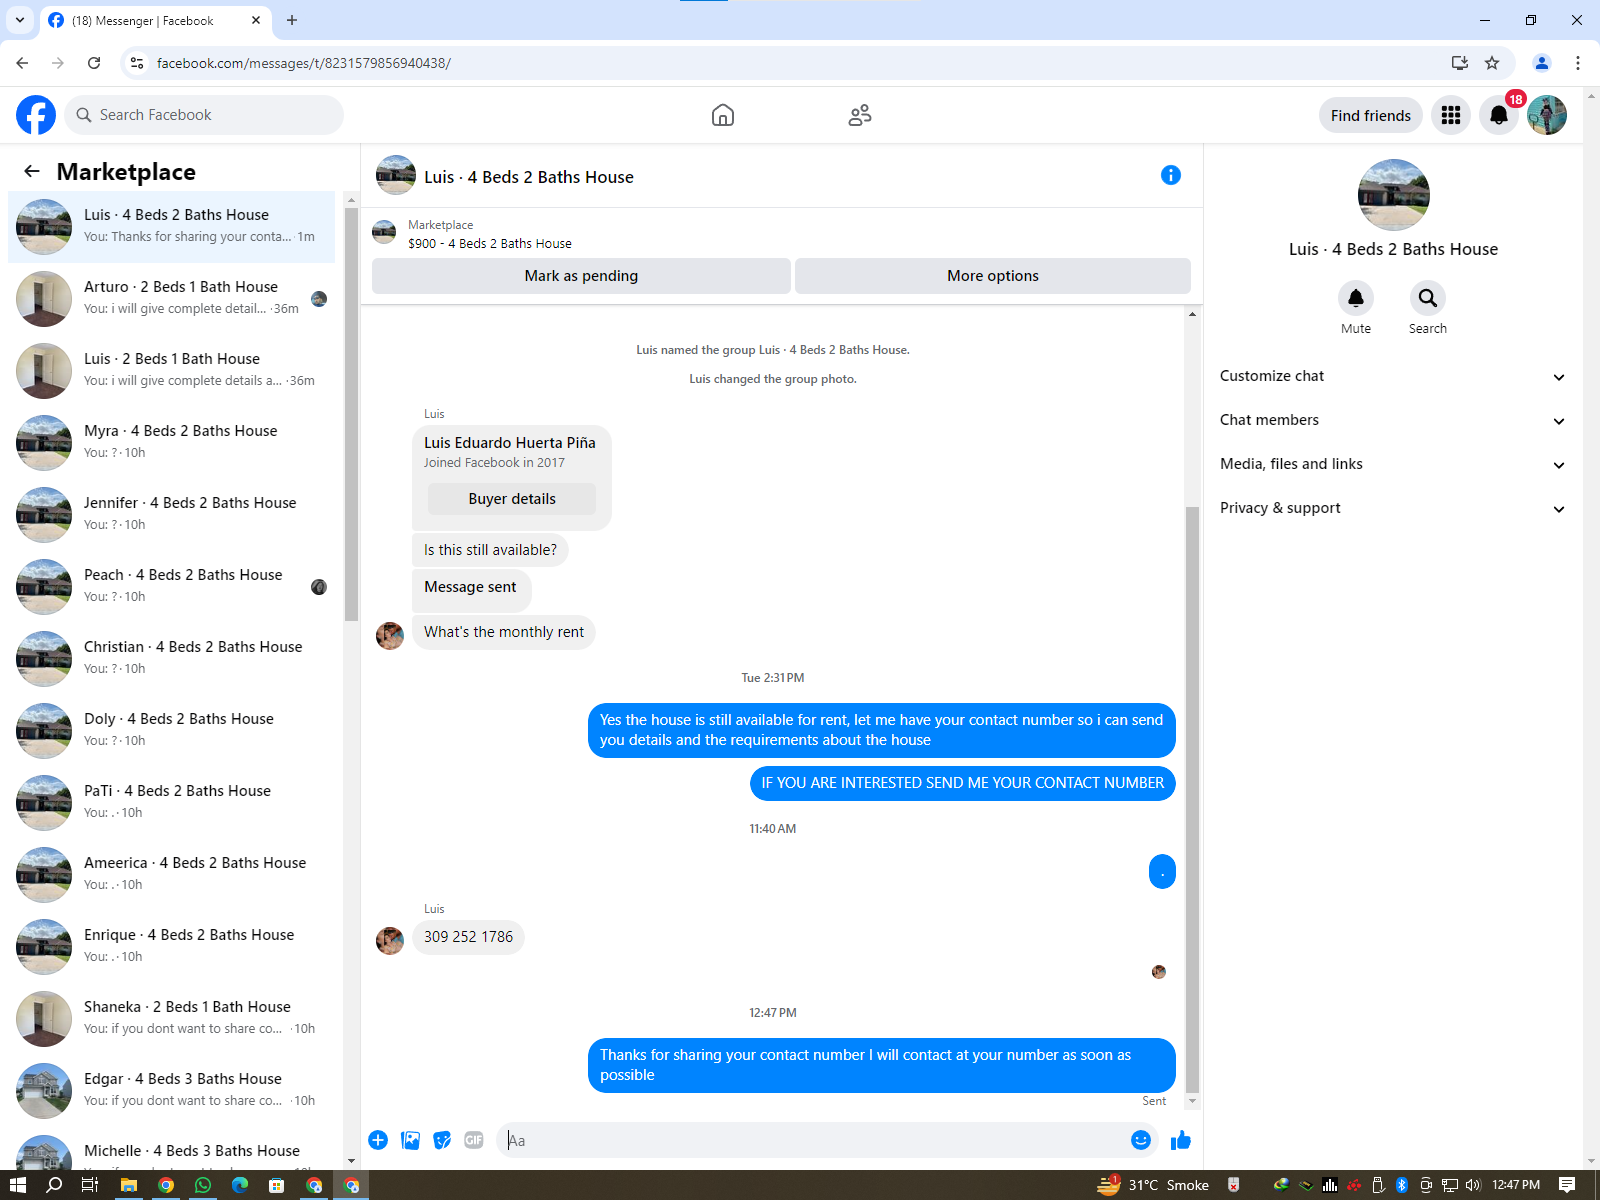Choose a sticker from the composer
1600x1200 pixels.
pyautogui.click(x=442, y=1140)
